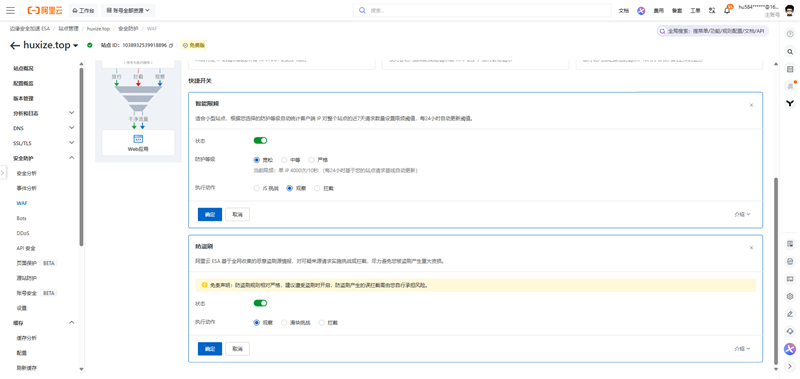
Task: Collapse the 缓存 sidebar section
Action: (x=71, y=322)
